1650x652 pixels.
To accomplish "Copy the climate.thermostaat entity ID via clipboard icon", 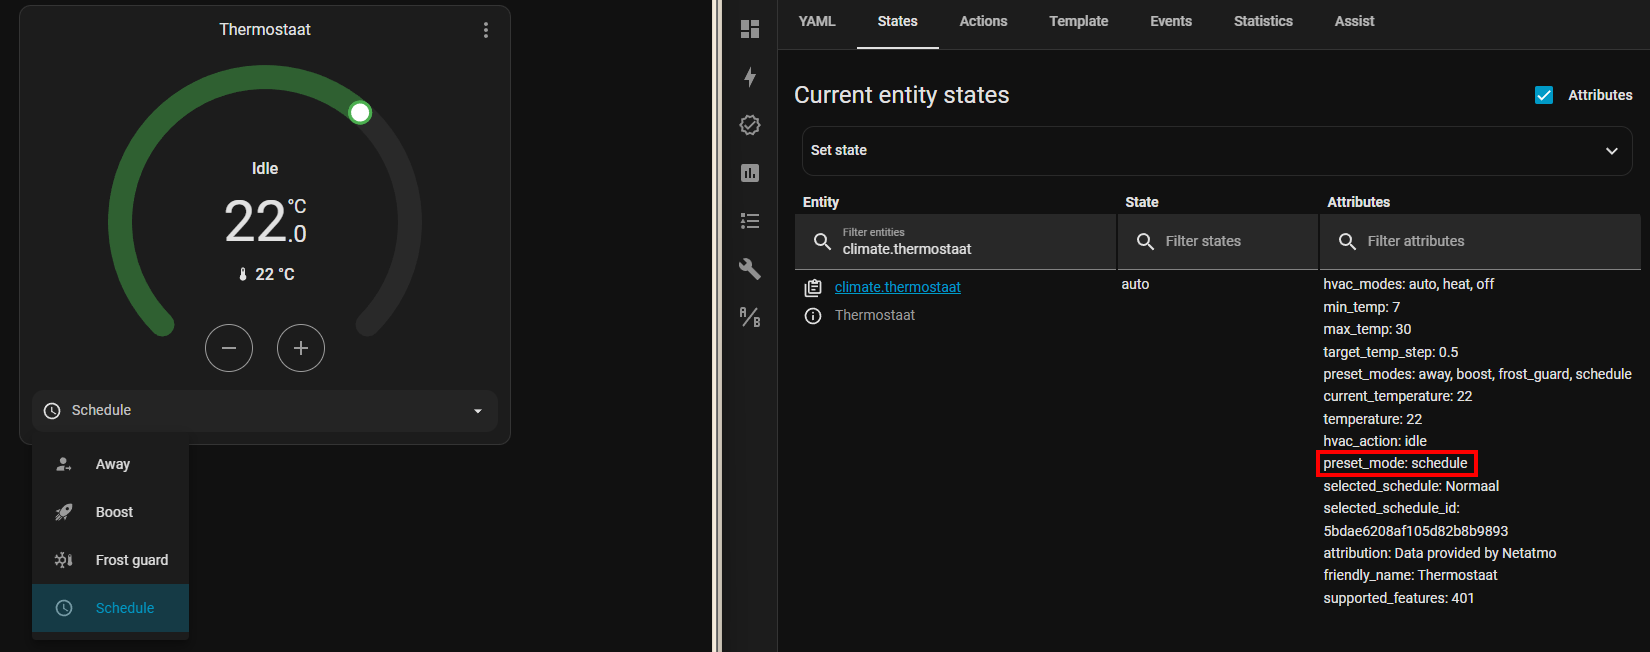I will tap(813, 288).
